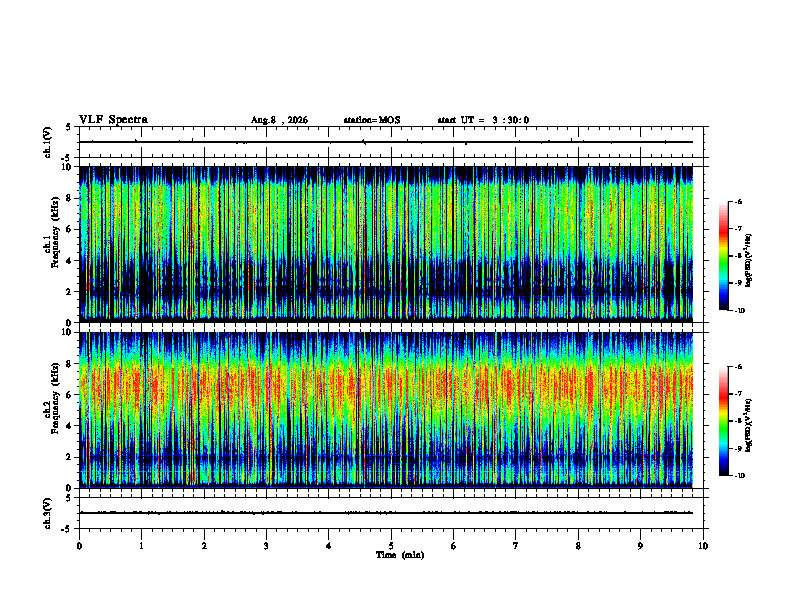Click the ch.2 spectrogram color bar
This screenshot has height=612, width=792.
point(724,421)
